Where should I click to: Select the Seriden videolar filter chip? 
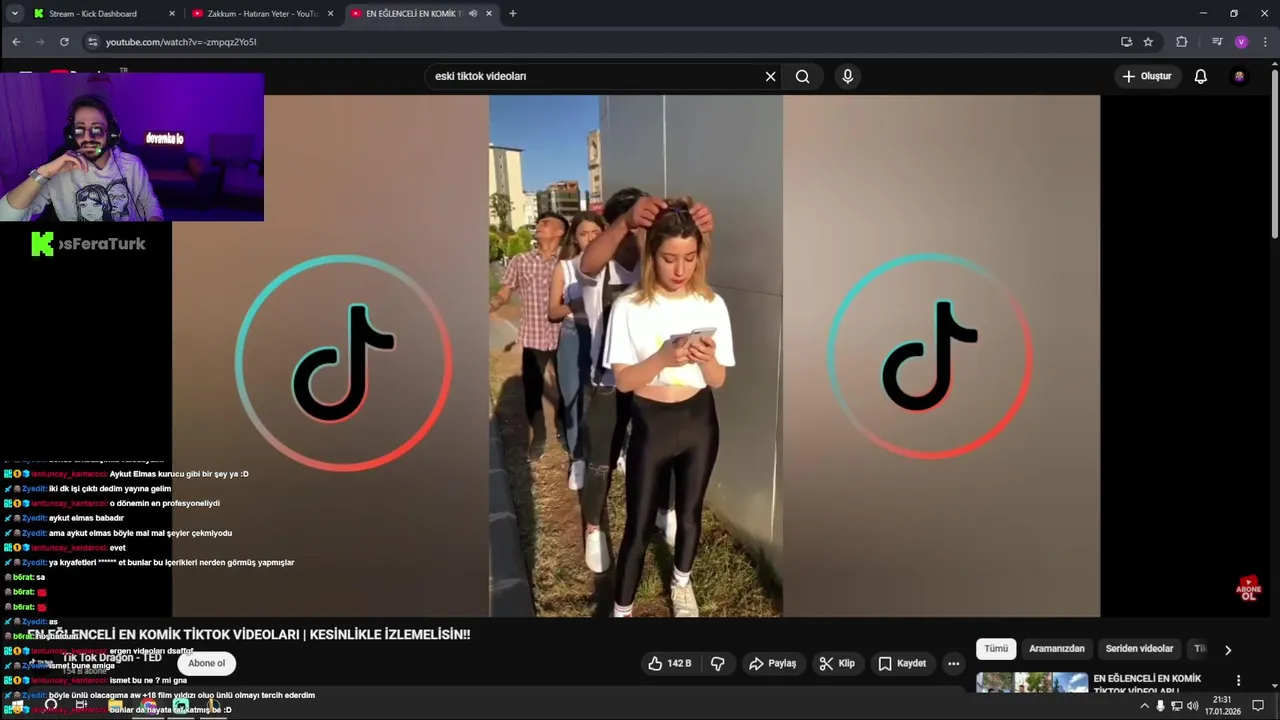click(1139, 649)
